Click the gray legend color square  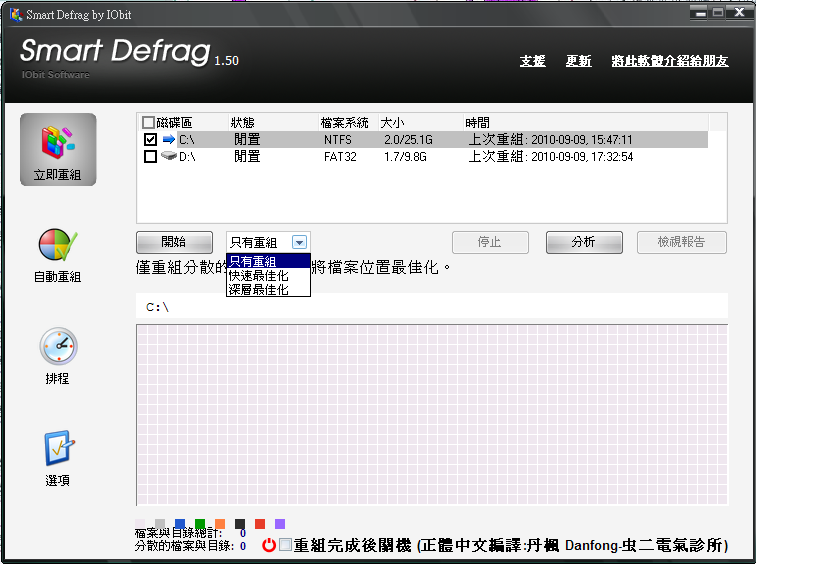[160, 523]
